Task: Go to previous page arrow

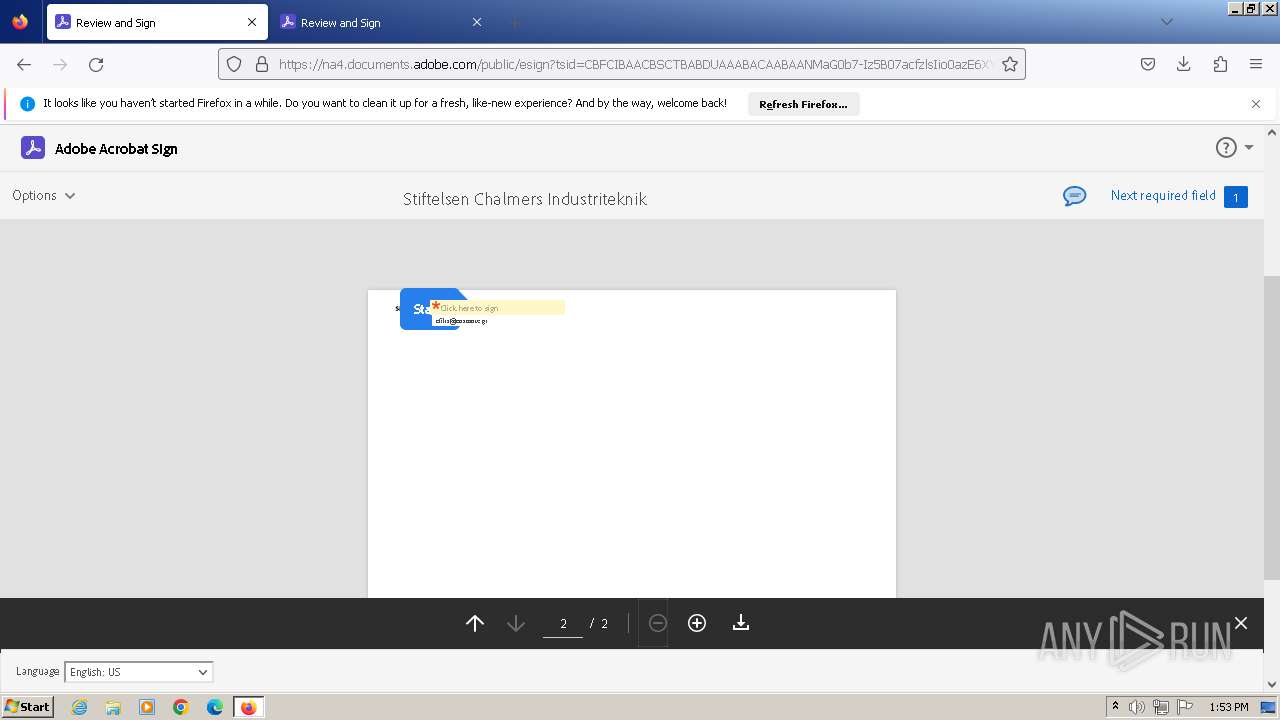Action: pyautogui.click(x=475, y=623)
